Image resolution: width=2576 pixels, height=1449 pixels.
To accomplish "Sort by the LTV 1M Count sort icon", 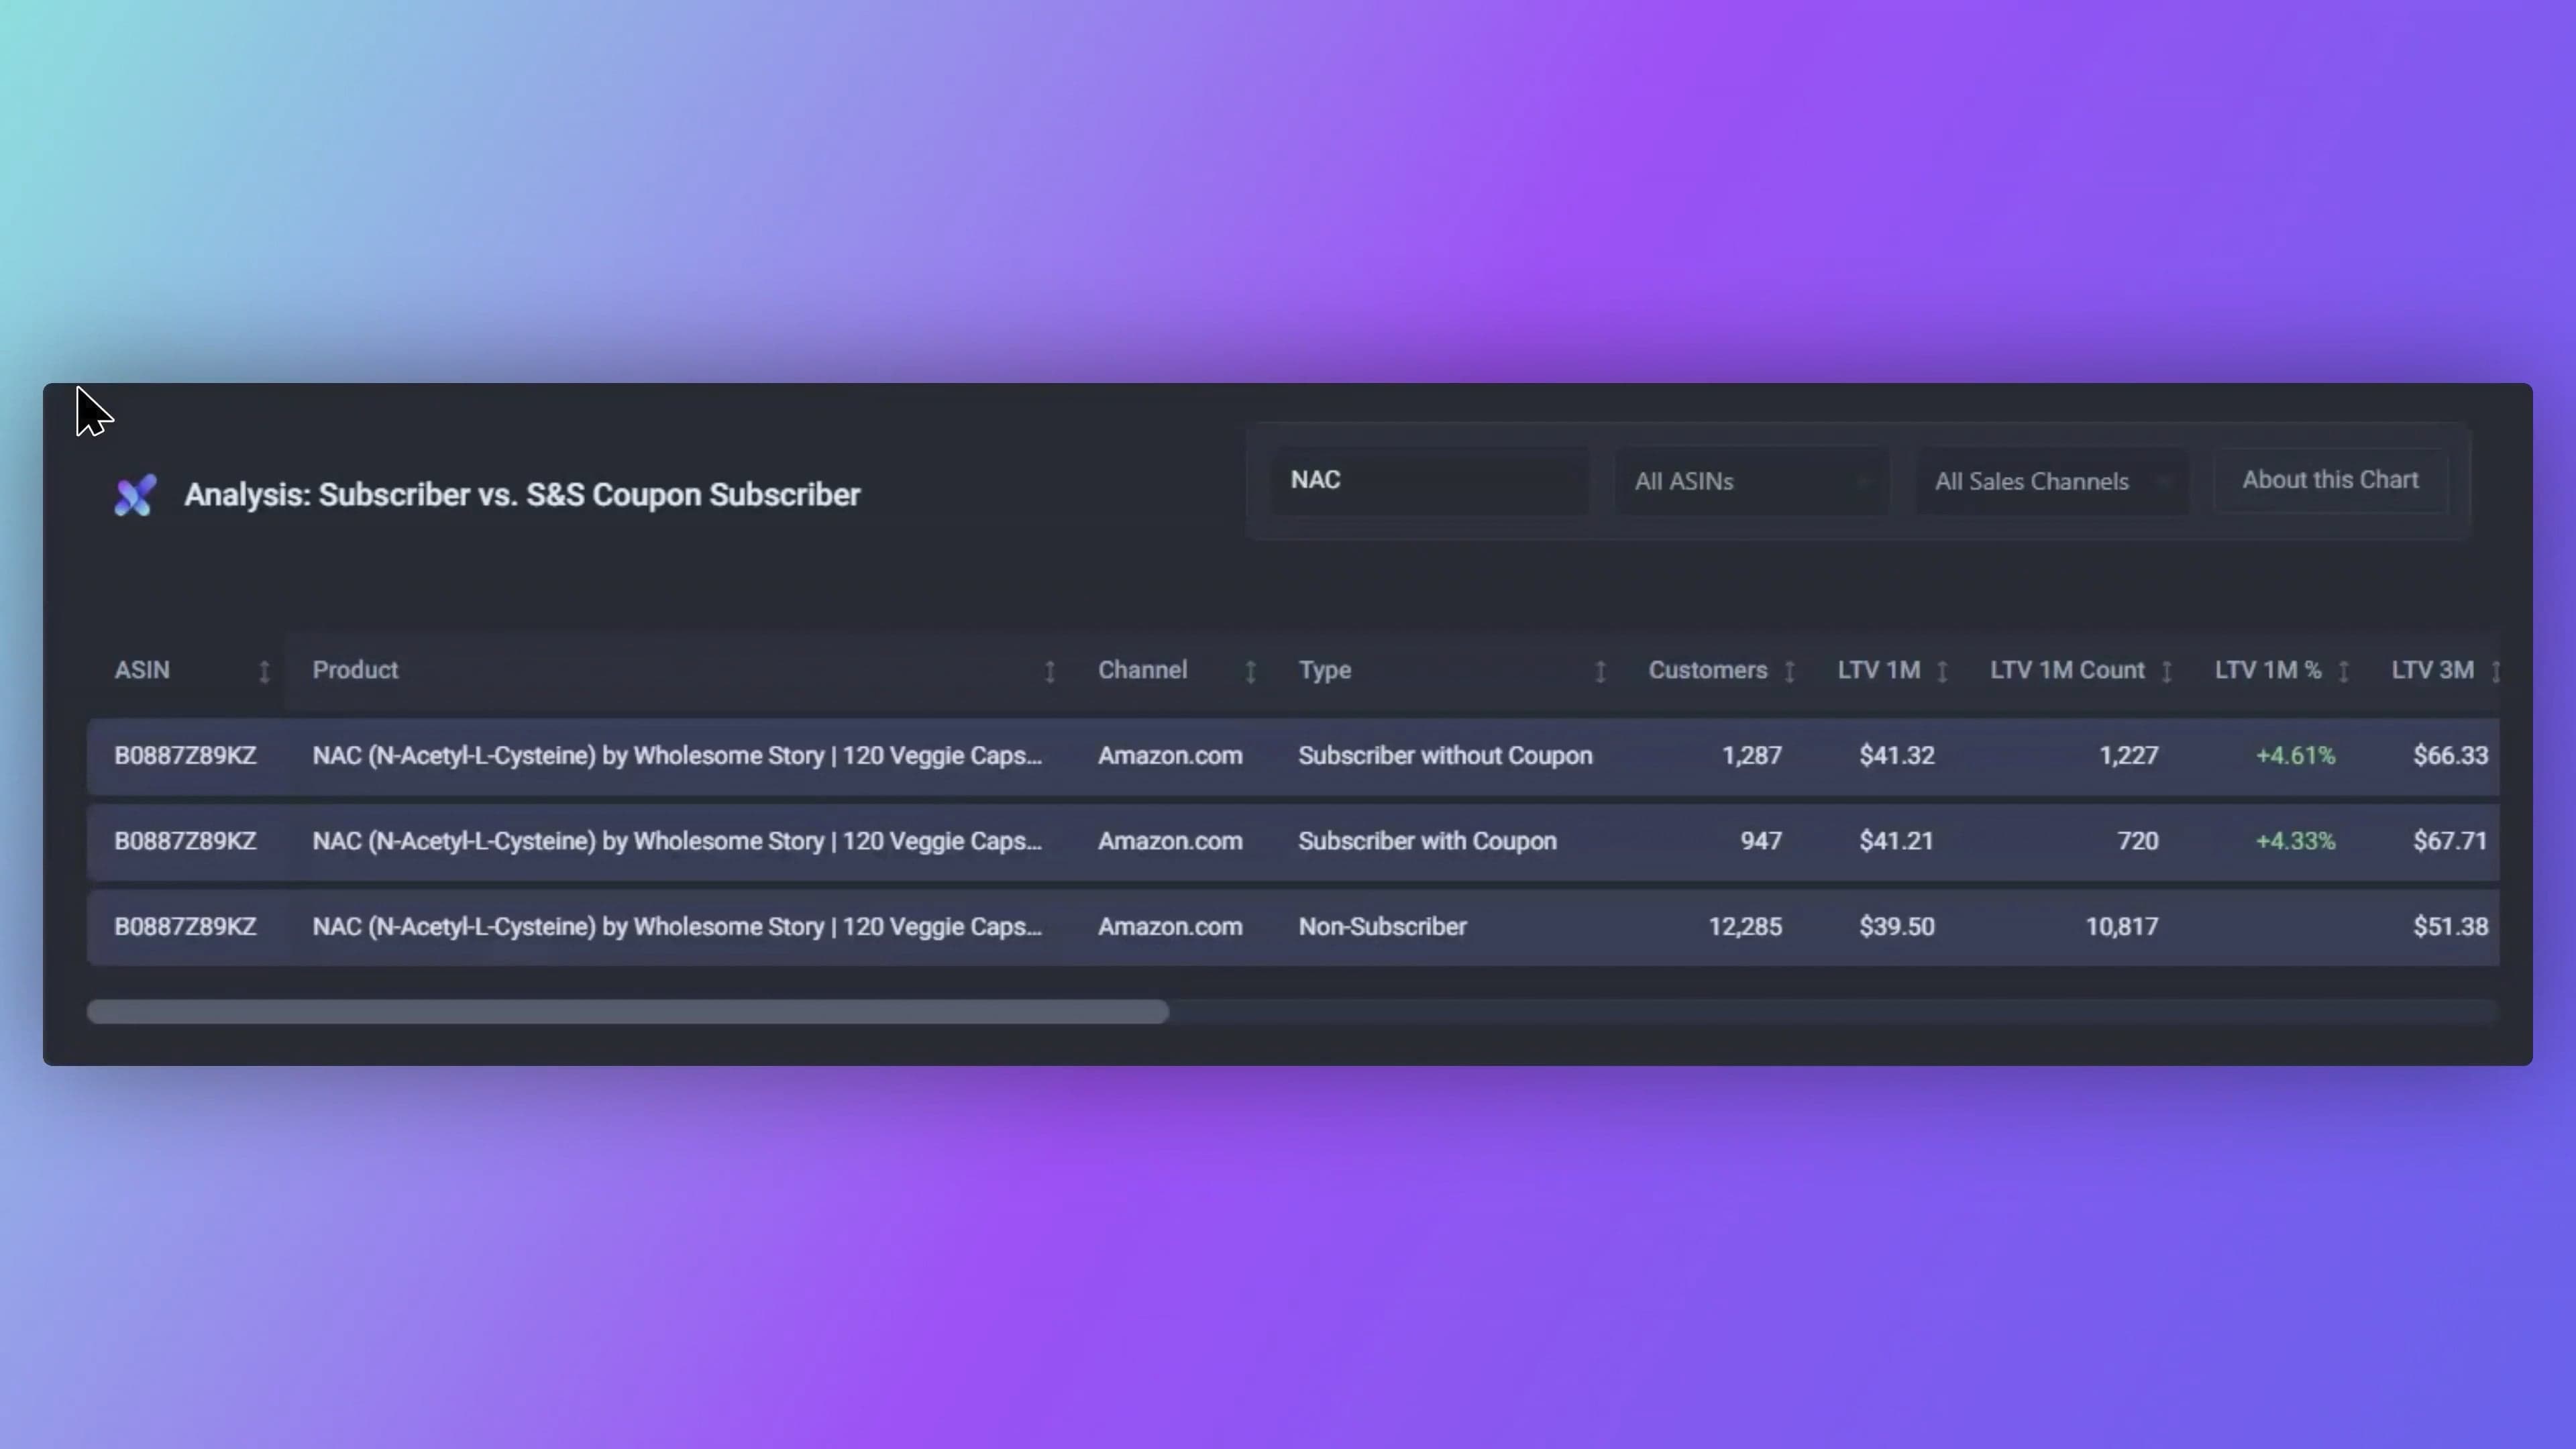I will pyautogui.click(x=2166, y=672).
